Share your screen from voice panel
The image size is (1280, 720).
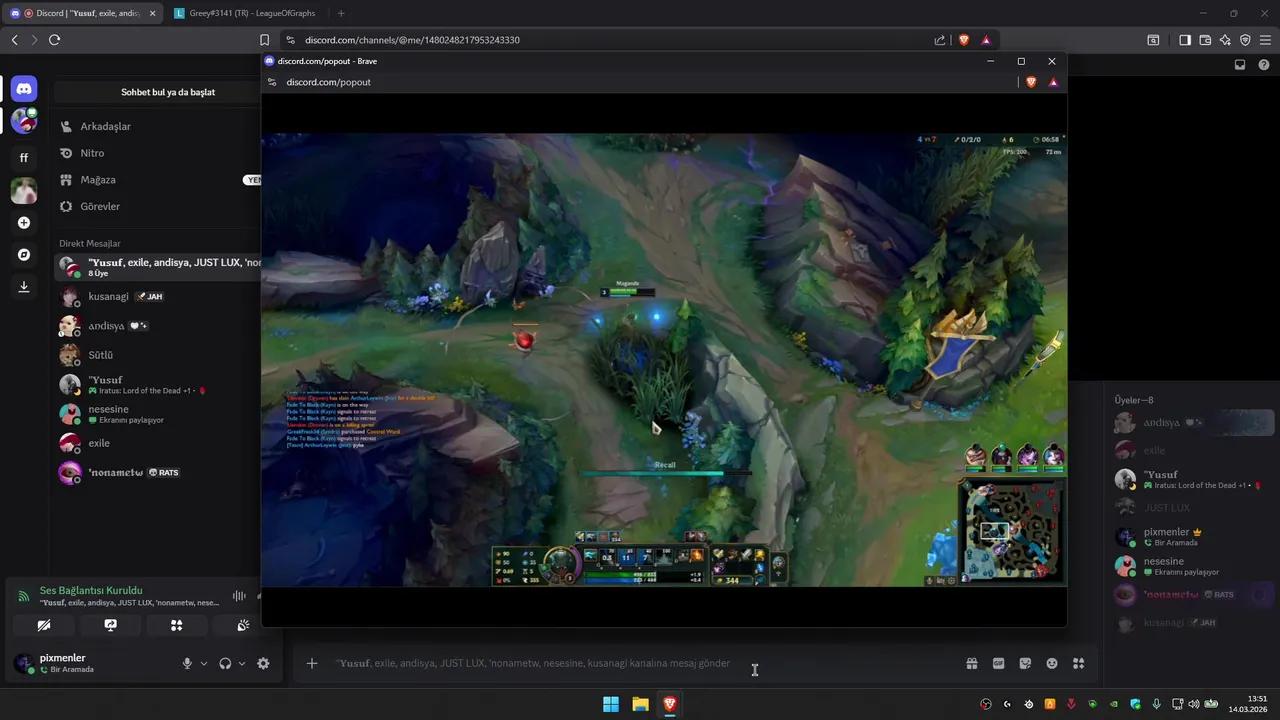coord(110,625)
